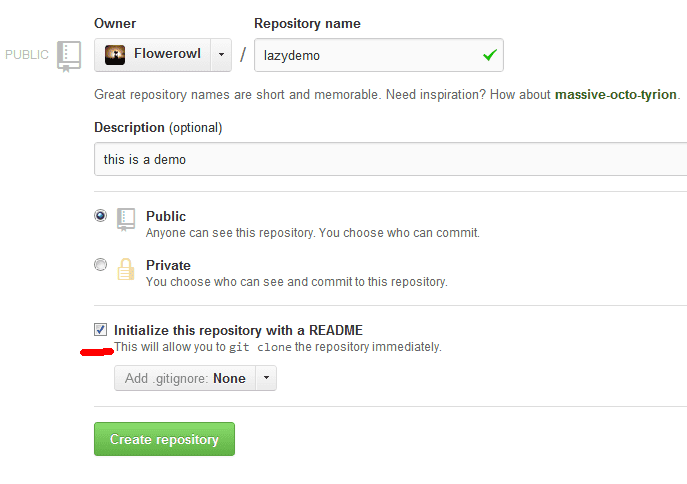Click the bold "Private" option label
Screen dimensions: 687x484
click(x=168, y=265)
